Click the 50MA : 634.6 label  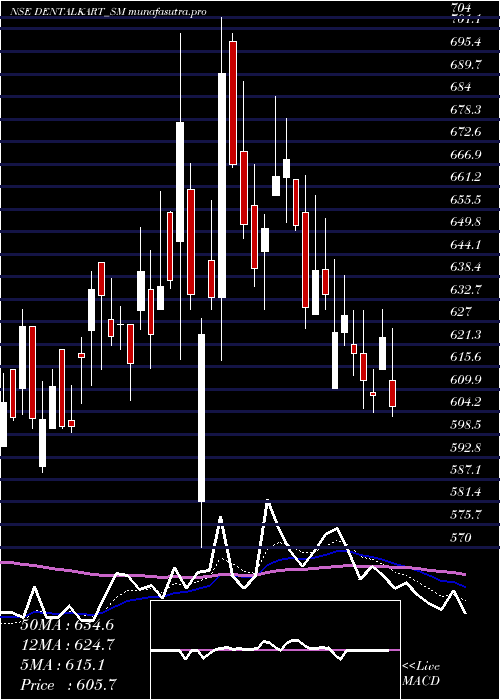[67, 625]
